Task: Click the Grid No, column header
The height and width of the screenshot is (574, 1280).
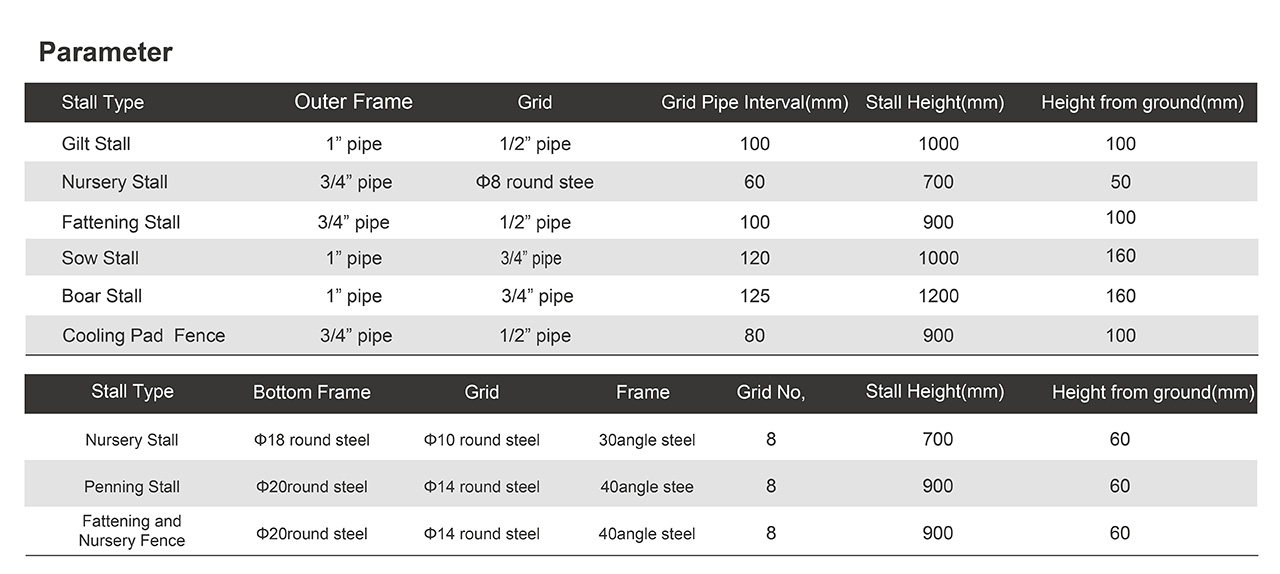Action: click(x=770, y=392)
